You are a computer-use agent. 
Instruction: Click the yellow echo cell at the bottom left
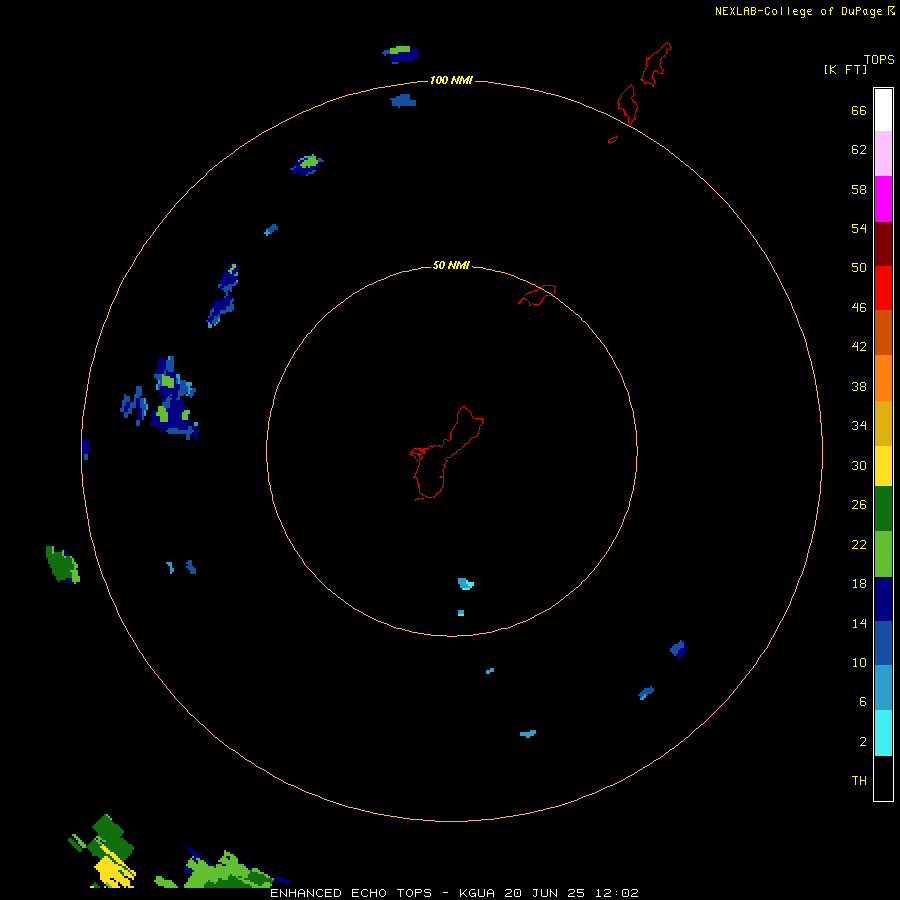[x=114, y=865]
